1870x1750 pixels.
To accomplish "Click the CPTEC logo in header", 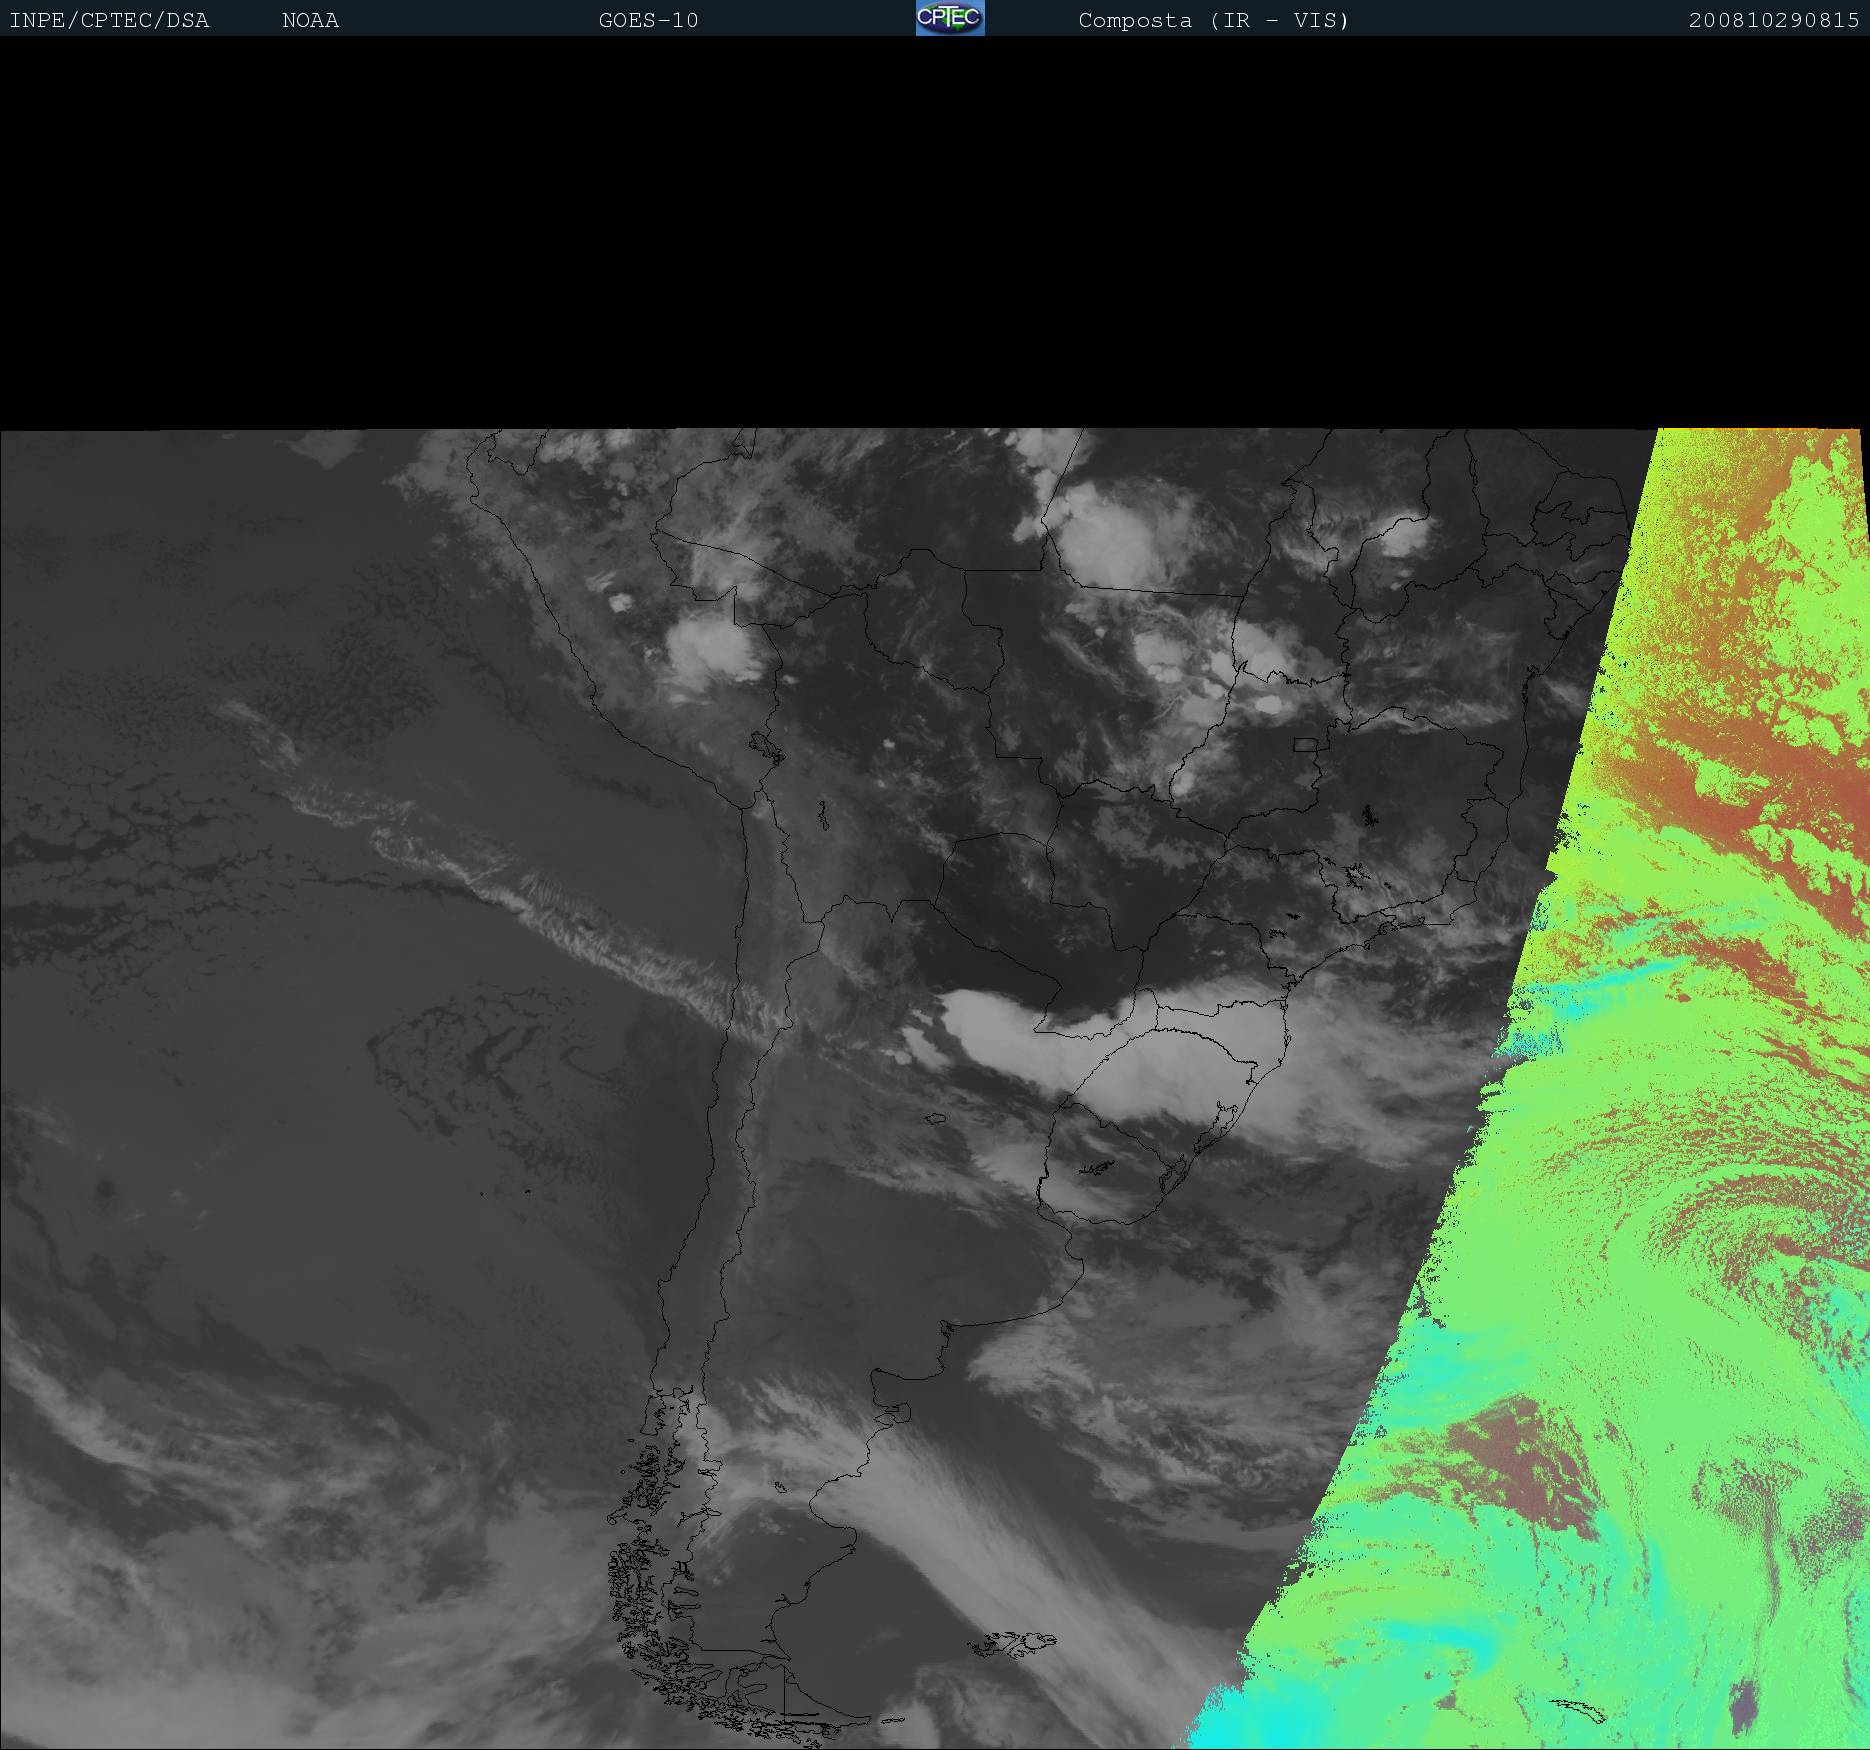I will [949, 18].
